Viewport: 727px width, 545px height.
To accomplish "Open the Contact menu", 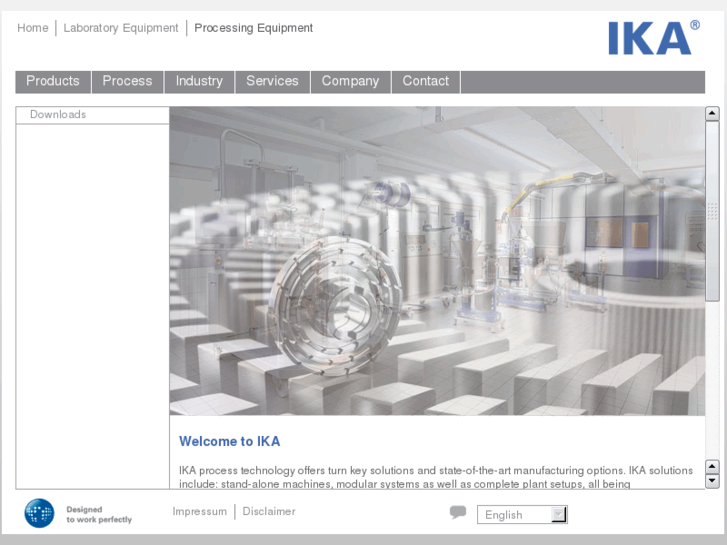I will (426, 82).
